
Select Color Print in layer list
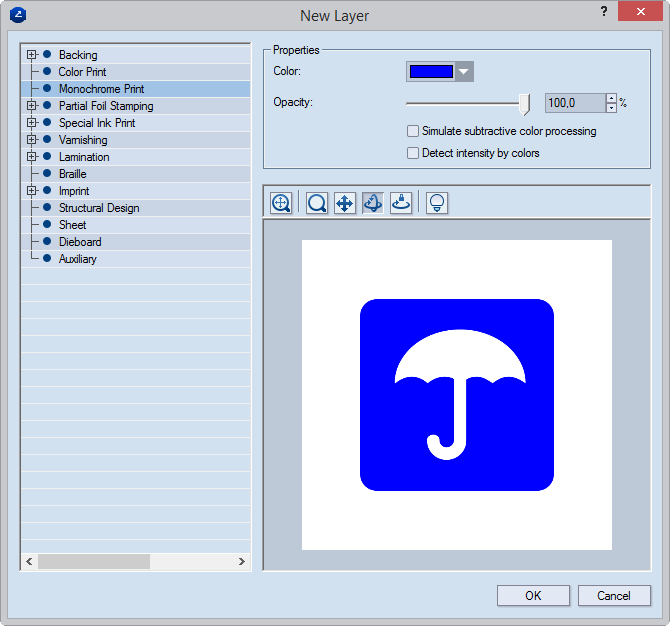[x=82, y=72]
